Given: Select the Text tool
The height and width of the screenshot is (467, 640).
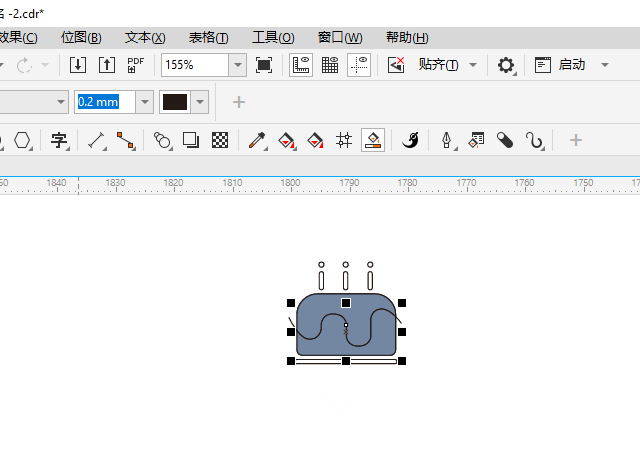Looking at the screenshot, I should tap(59, 141).
